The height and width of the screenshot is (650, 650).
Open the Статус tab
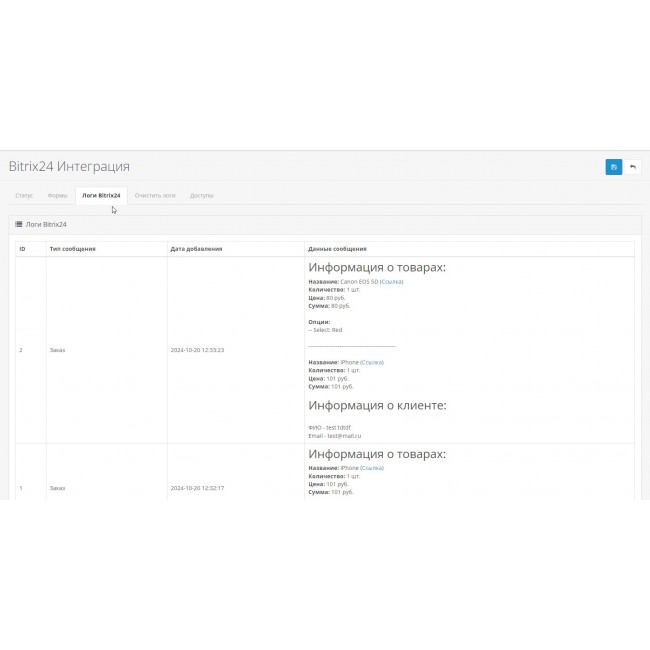pyautogui.click(x=25, y=195)
